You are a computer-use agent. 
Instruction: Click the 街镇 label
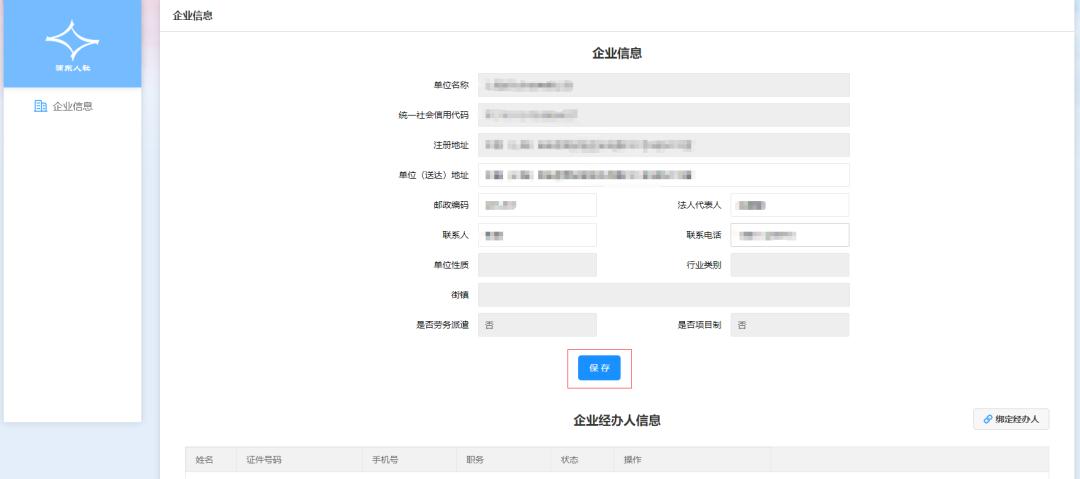(x=460, y=295)
